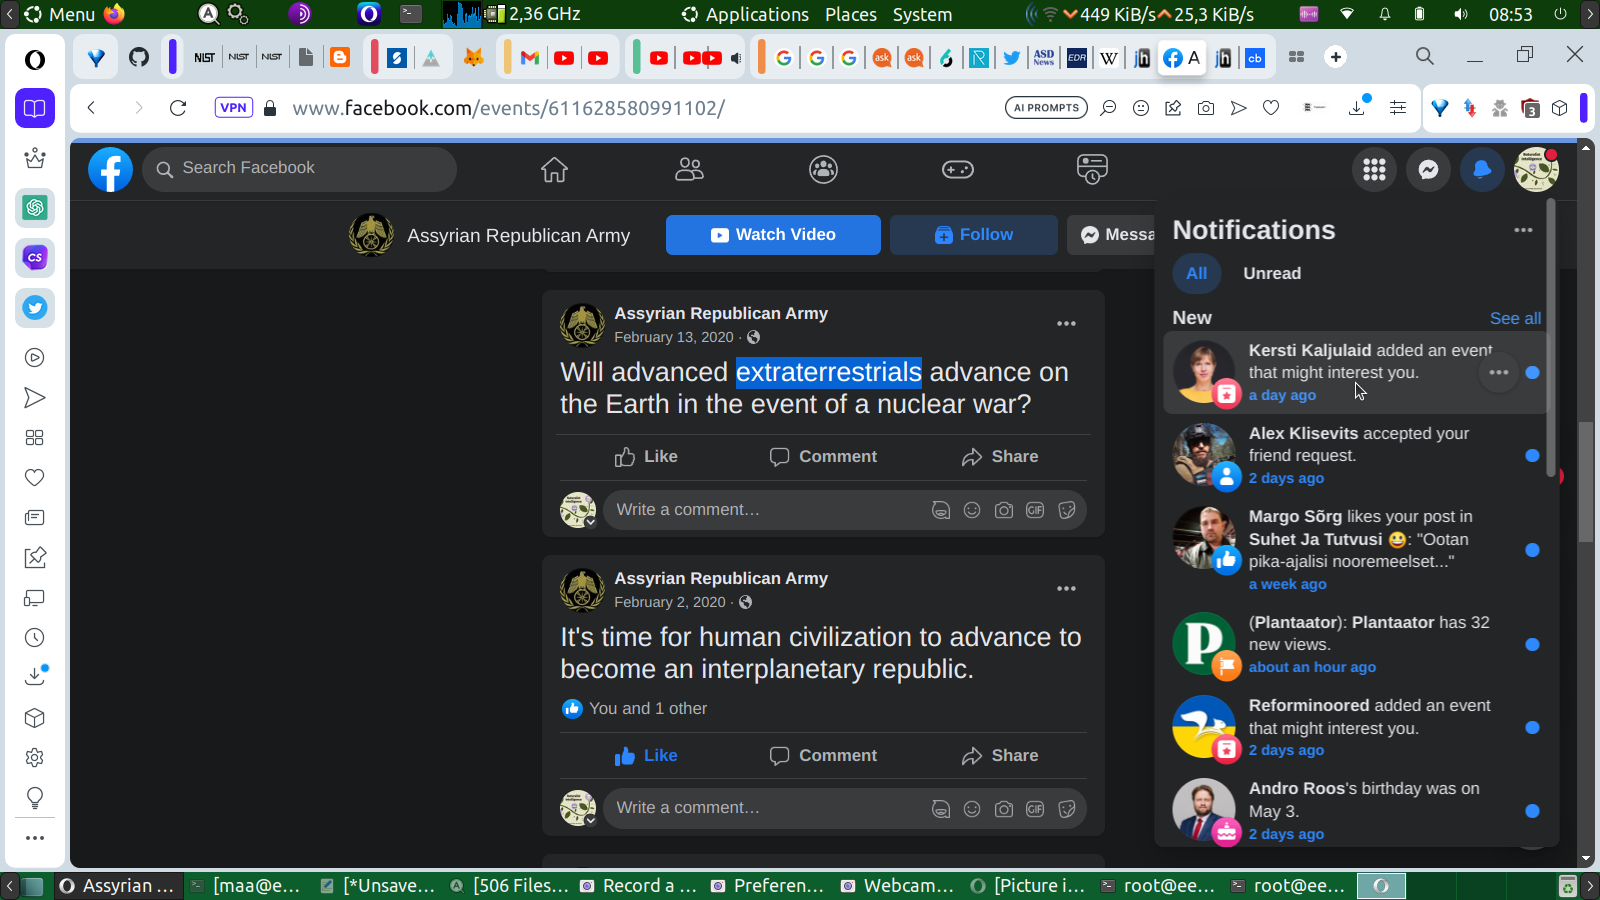Switch to the Unread notifications tab
The height and width of the screenshot is (900, 1600).
coord(1272,274)
